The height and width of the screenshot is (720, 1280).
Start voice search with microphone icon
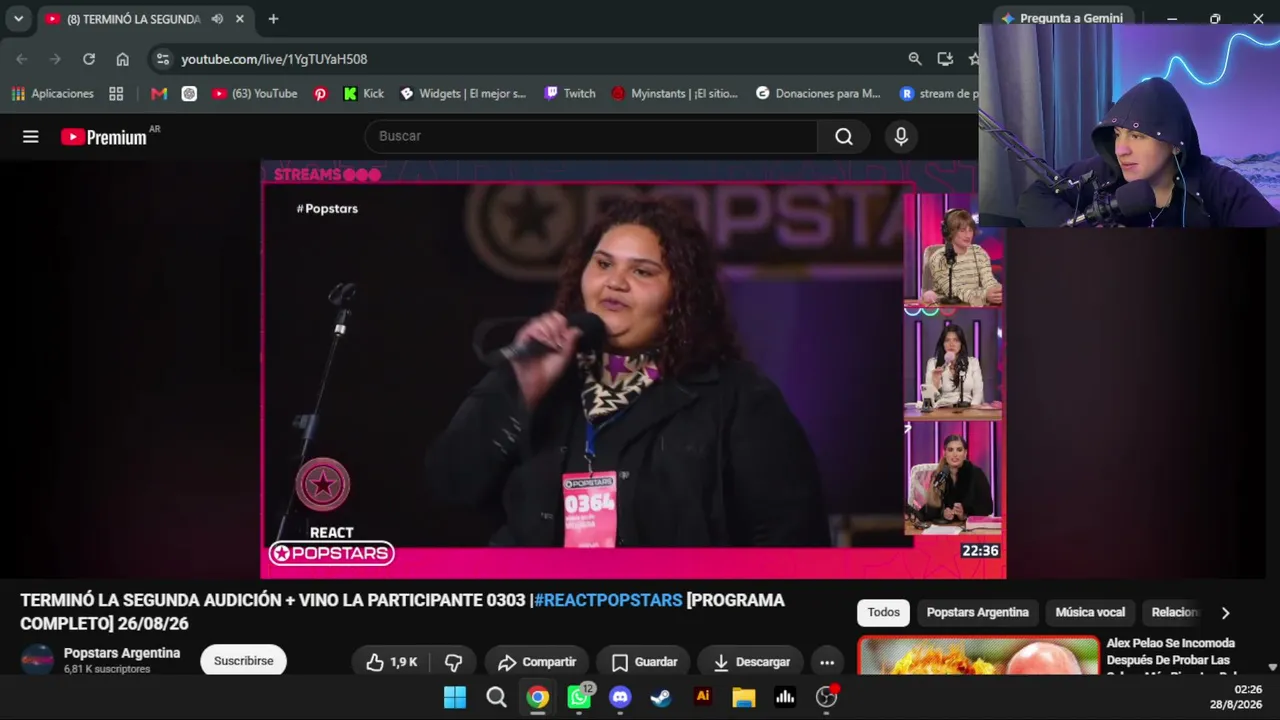901,137
